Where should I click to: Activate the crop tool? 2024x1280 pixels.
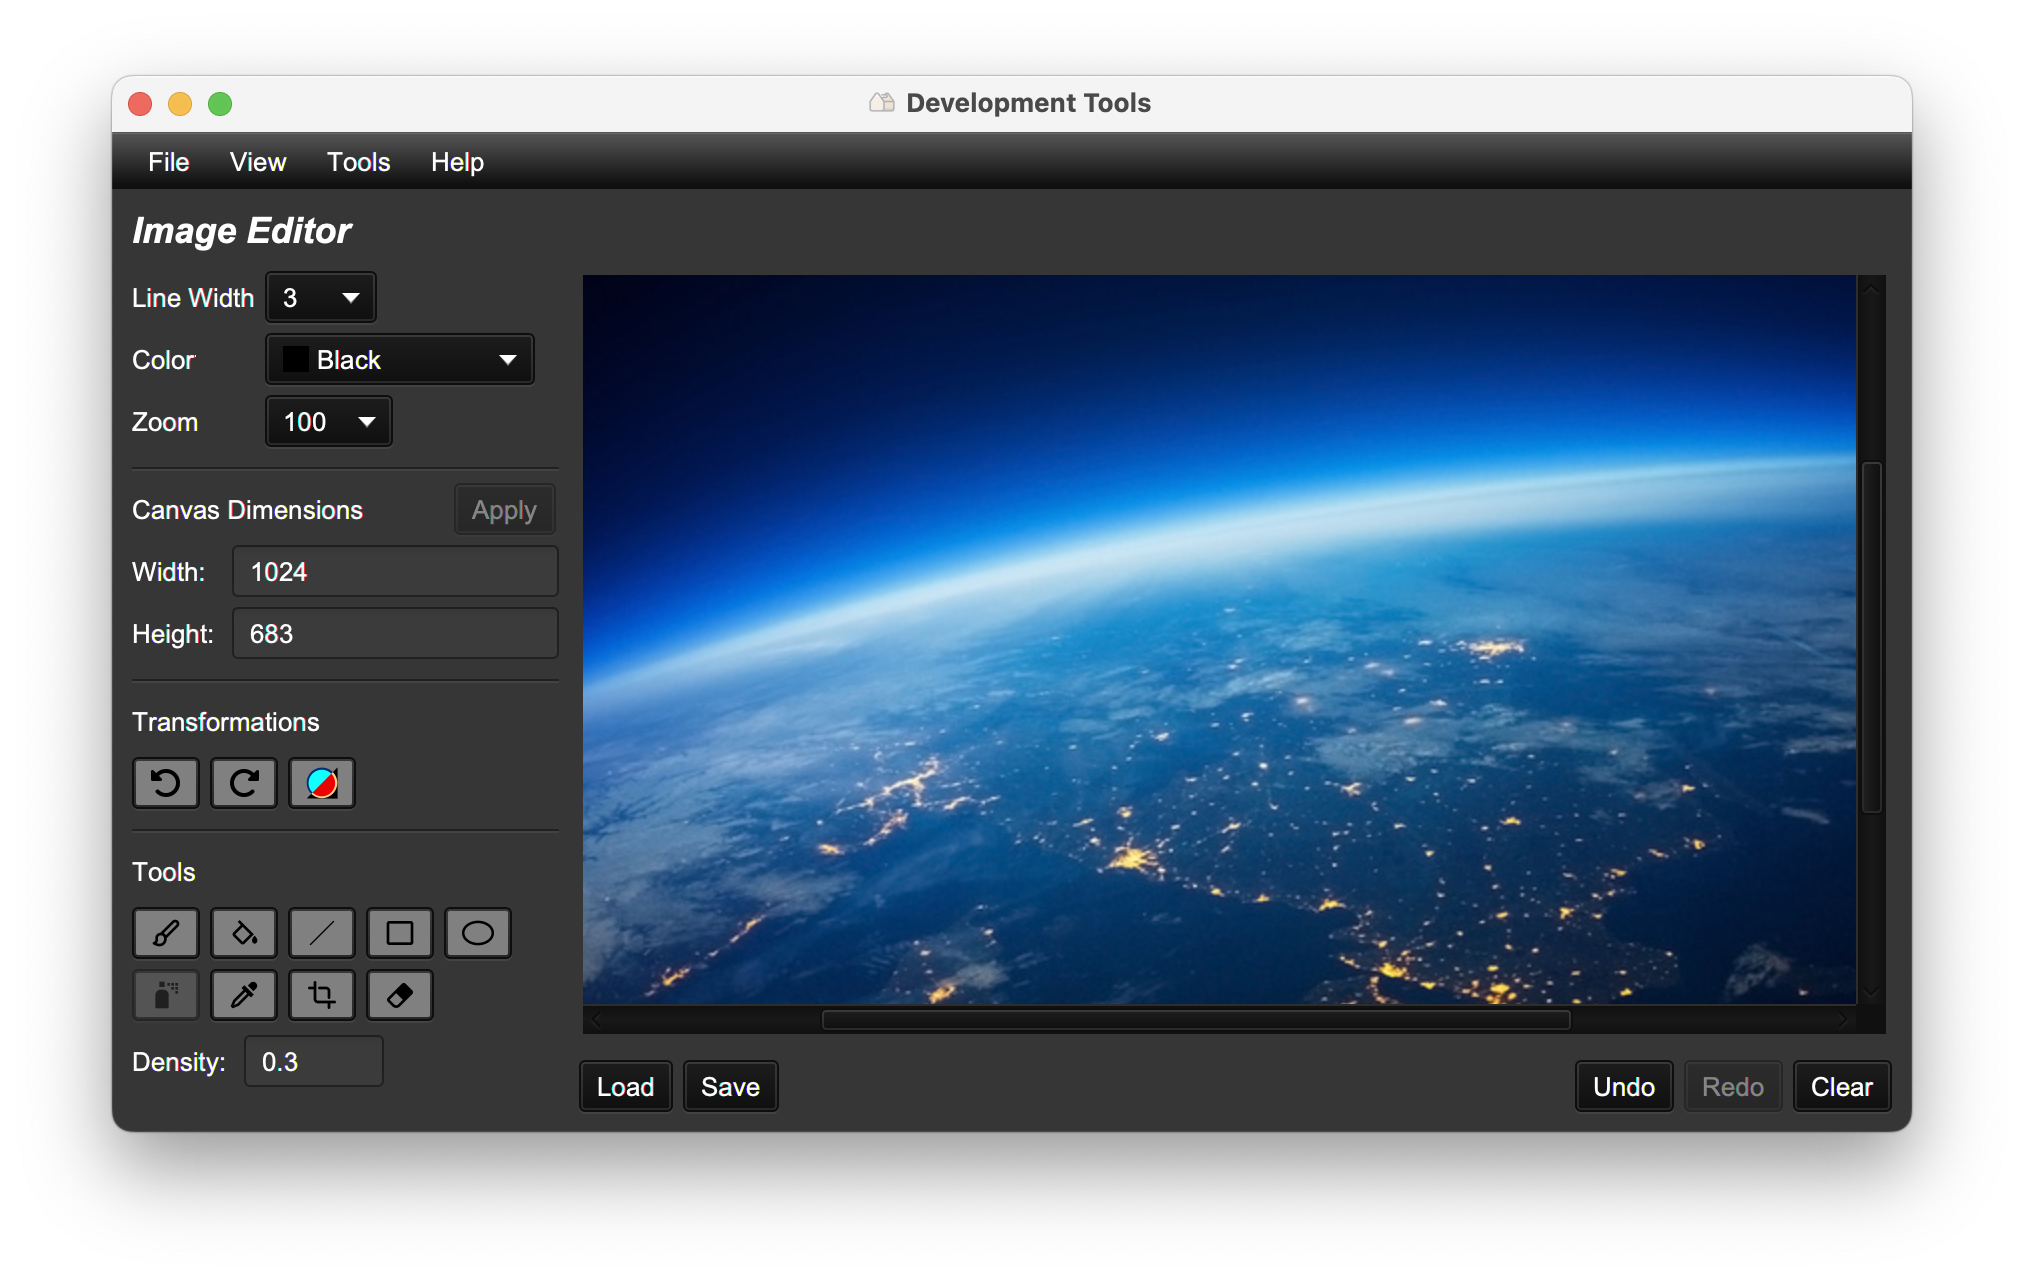point(322,995)
